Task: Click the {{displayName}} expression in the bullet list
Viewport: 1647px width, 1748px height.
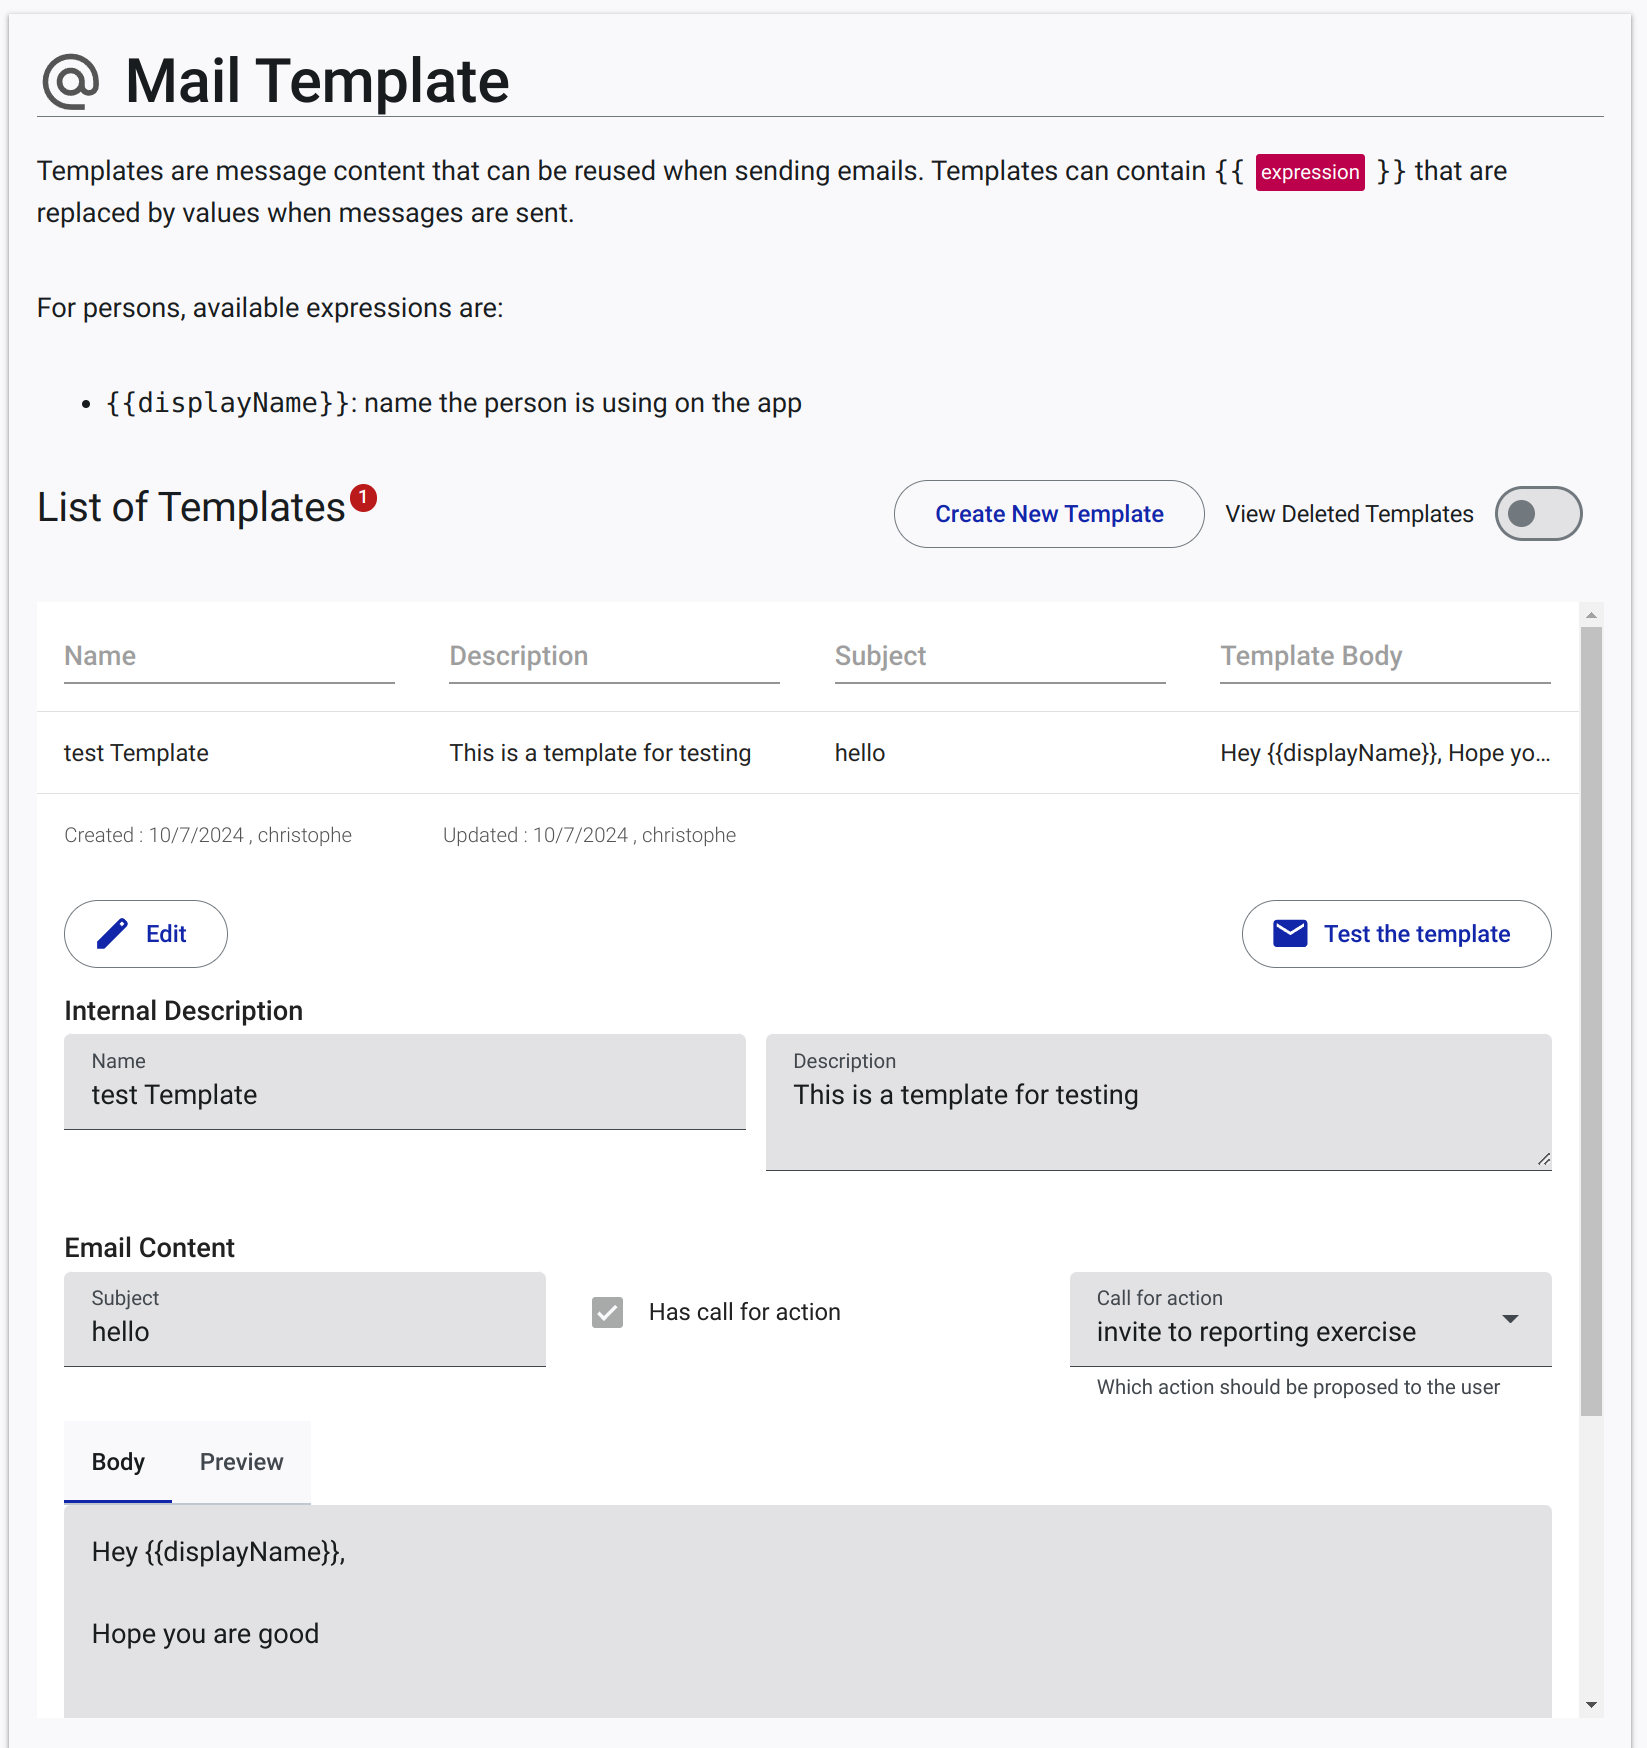Action: [x=229, y=403]
